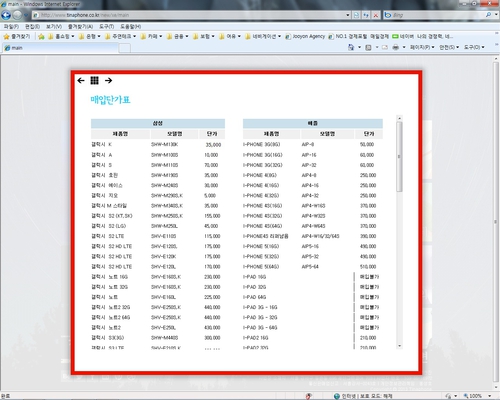Expand the 네비게이션 favorites folder
The height and width of the screenshot is (400, 500).
[263, 36]
